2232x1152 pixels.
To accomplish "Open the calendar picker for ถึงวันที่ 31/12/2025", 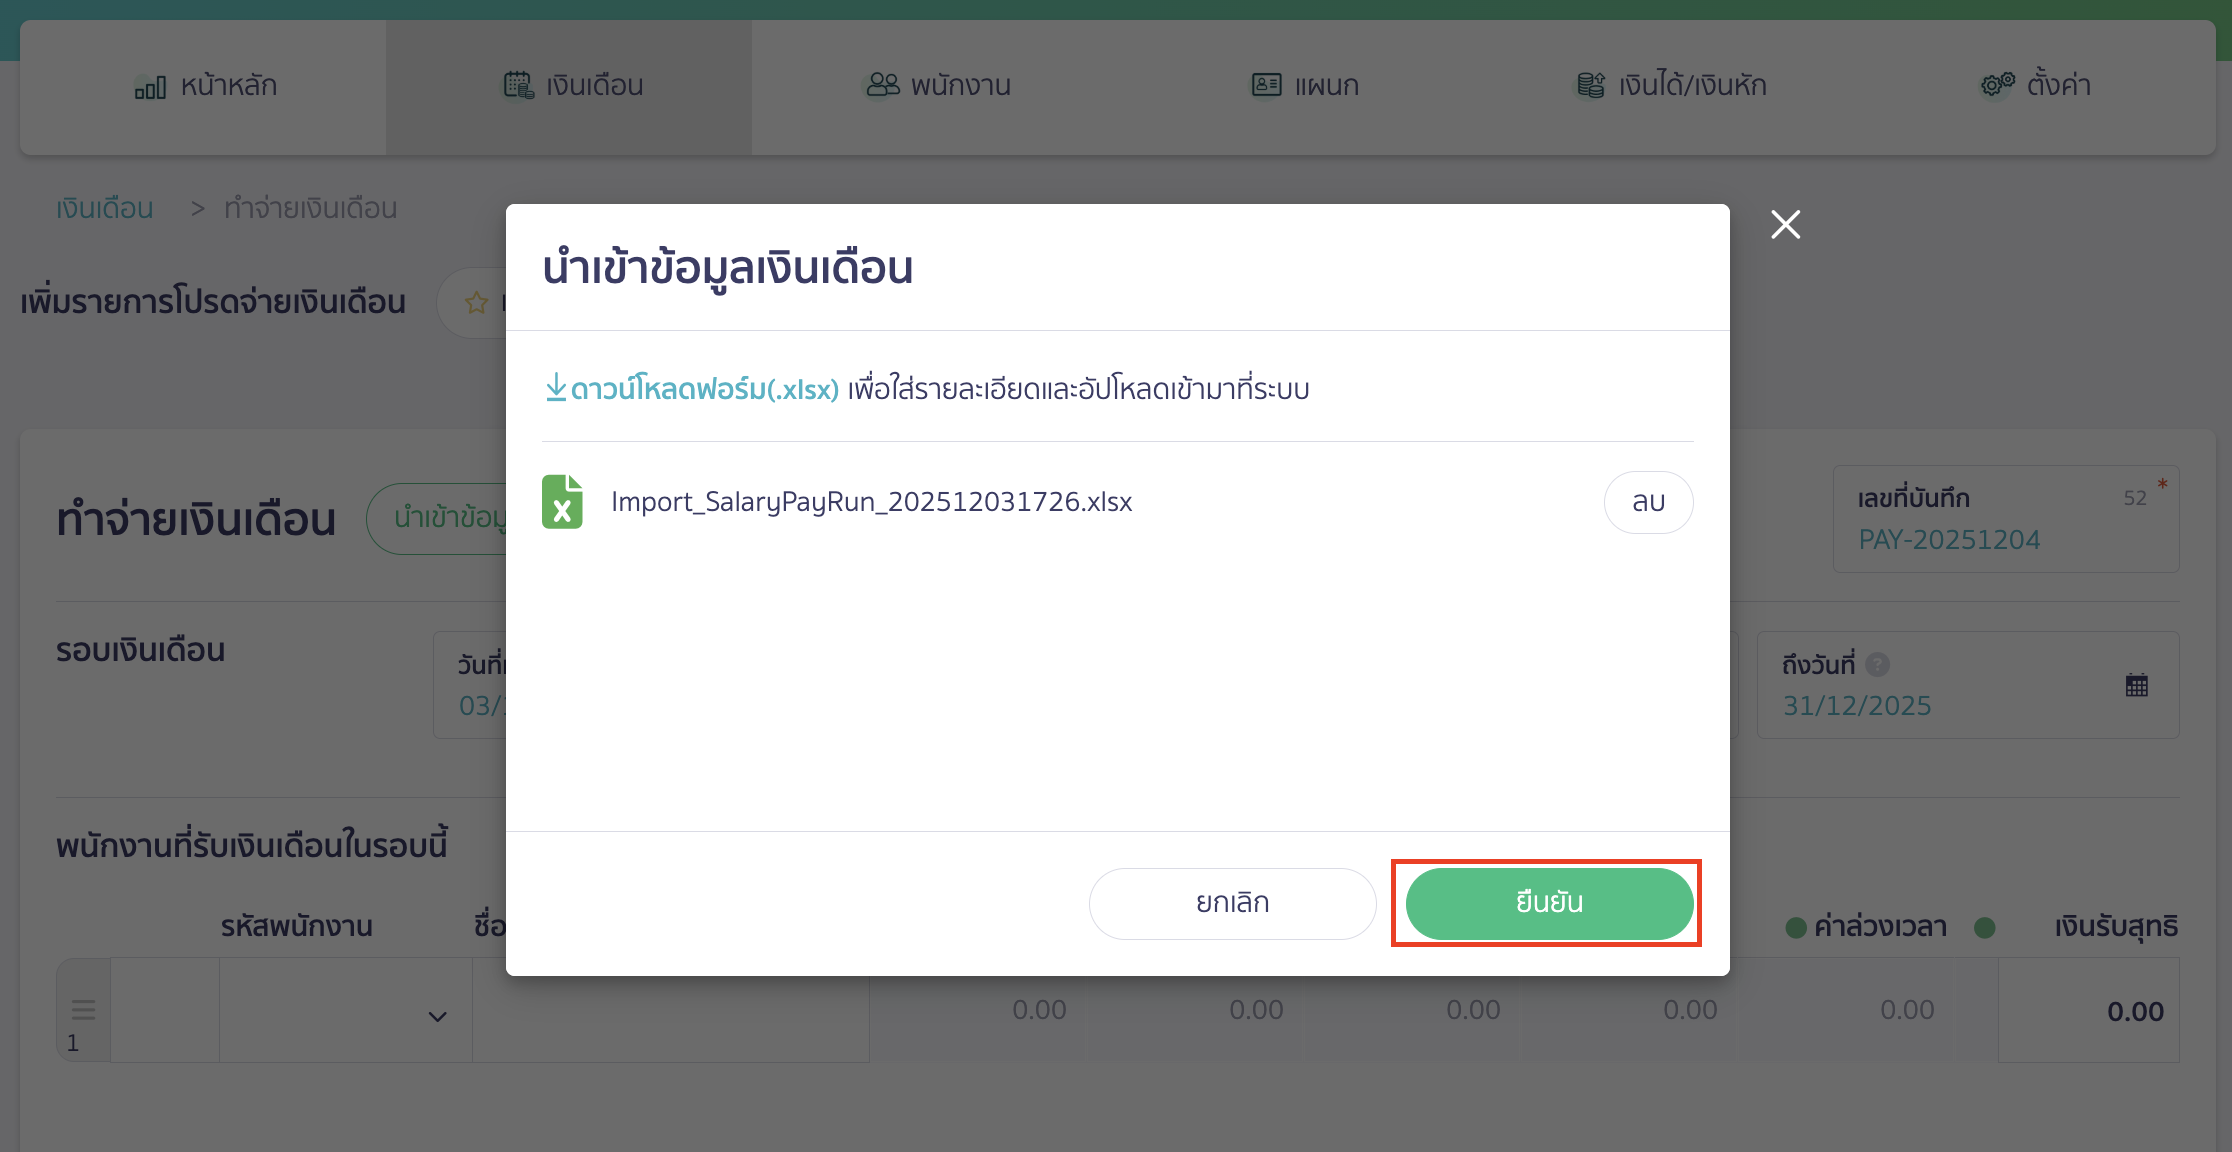I will [x=2137, y=684].
